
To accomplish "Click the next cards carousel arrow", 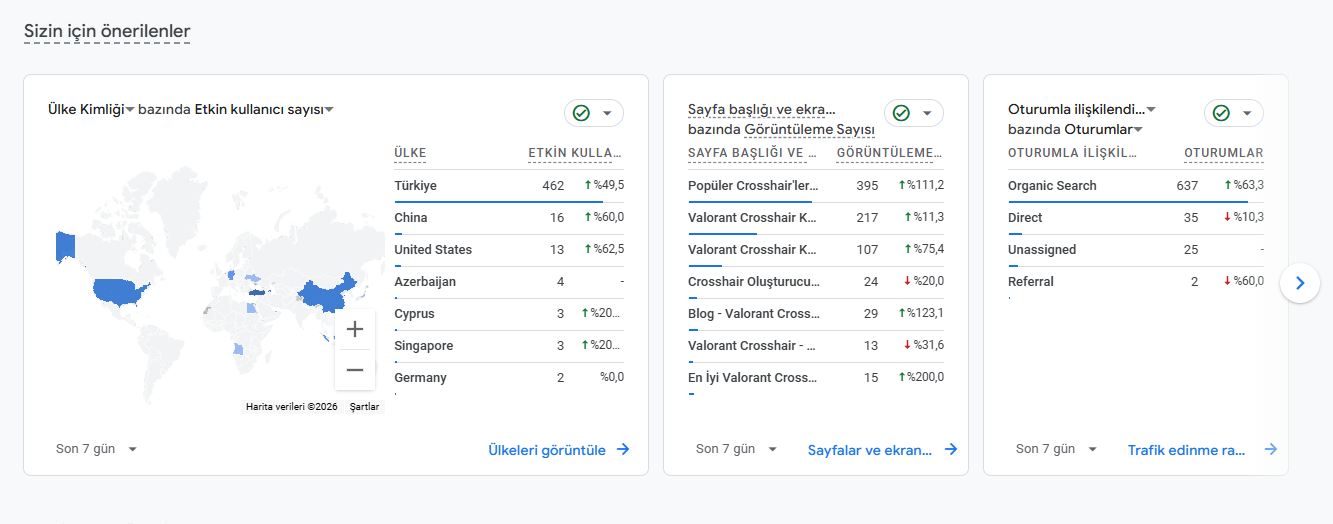I will [x=1299, y=283].
